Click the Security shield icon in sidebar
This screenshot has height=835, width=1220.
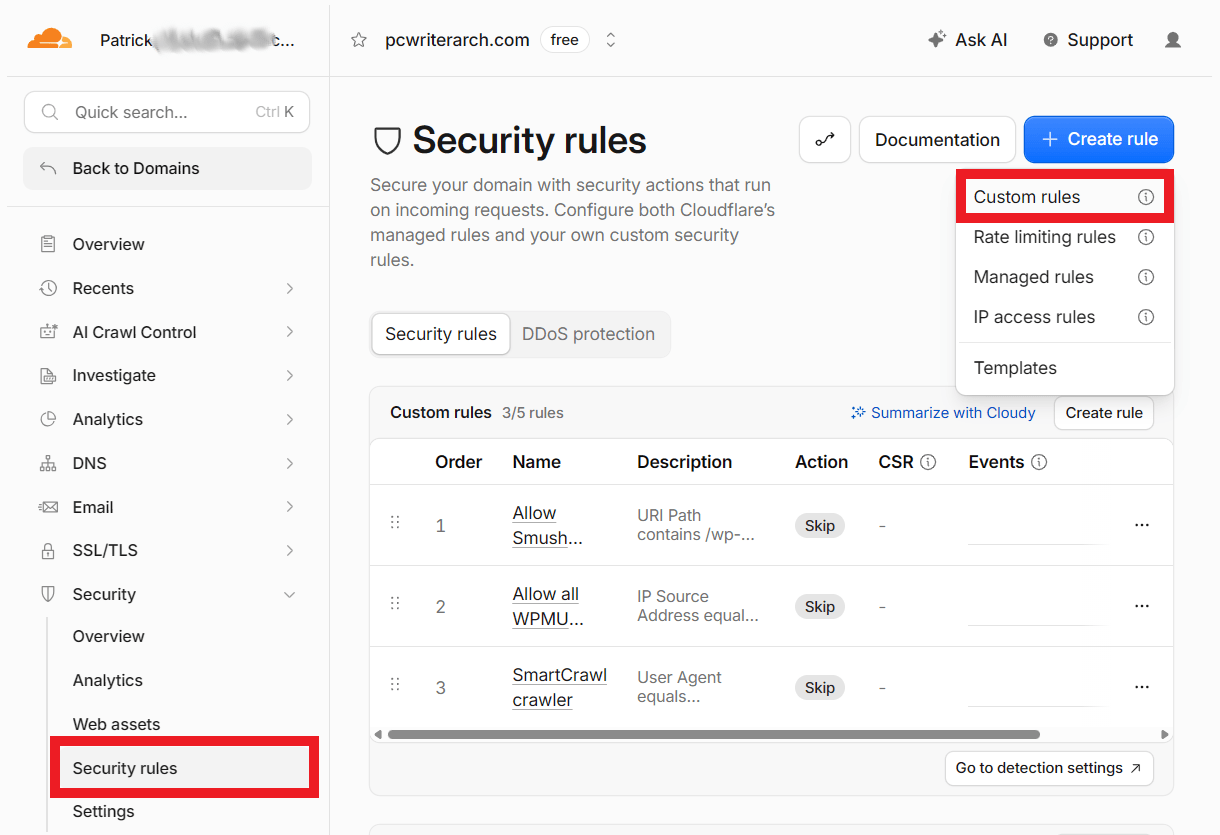pos(48,594)
